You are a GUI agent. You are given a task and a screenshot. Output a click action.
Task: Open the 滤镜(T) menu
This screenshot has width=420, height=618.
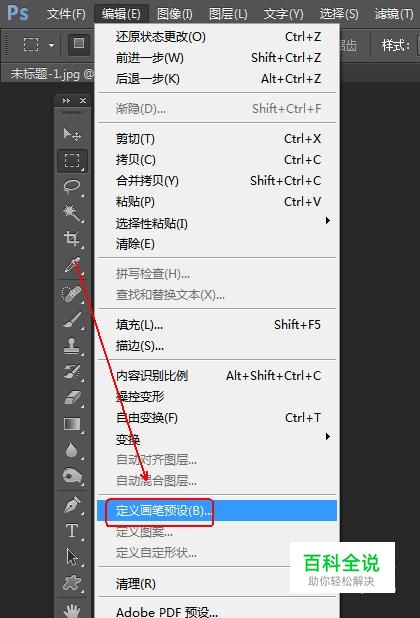click(x=394, y=14)
